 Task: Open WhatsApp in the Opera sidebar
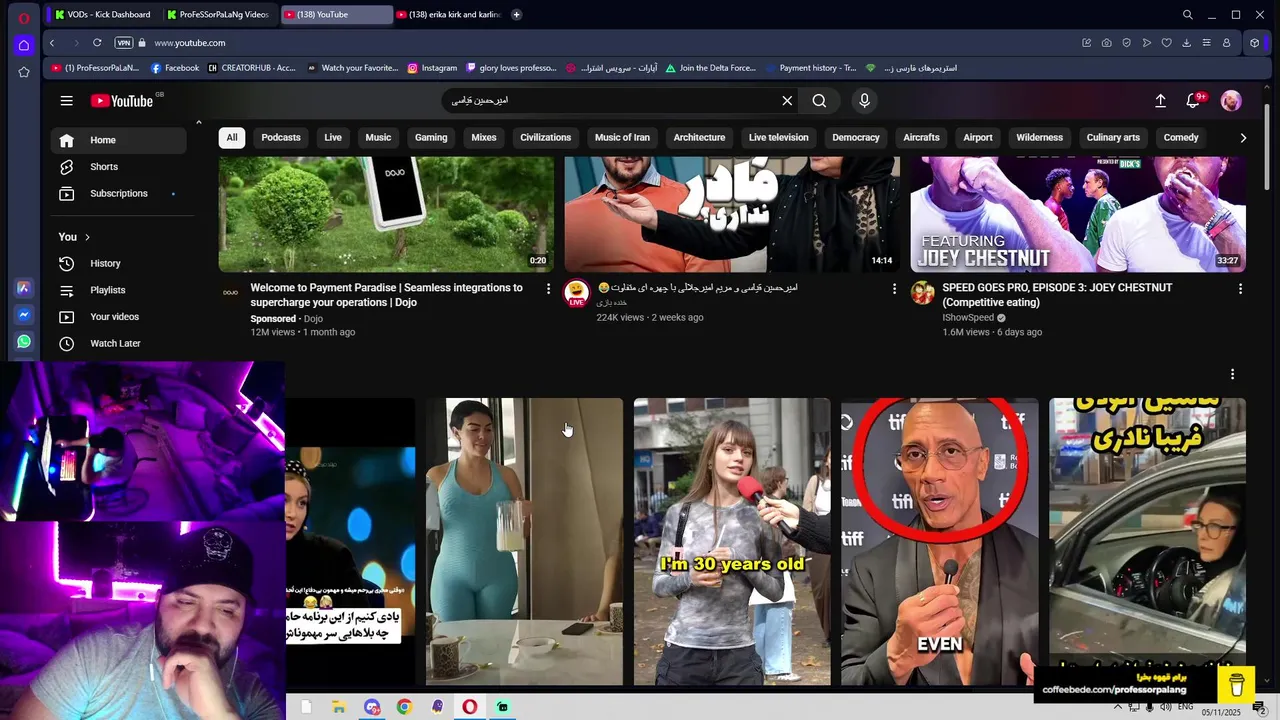[x=24, y=341]
